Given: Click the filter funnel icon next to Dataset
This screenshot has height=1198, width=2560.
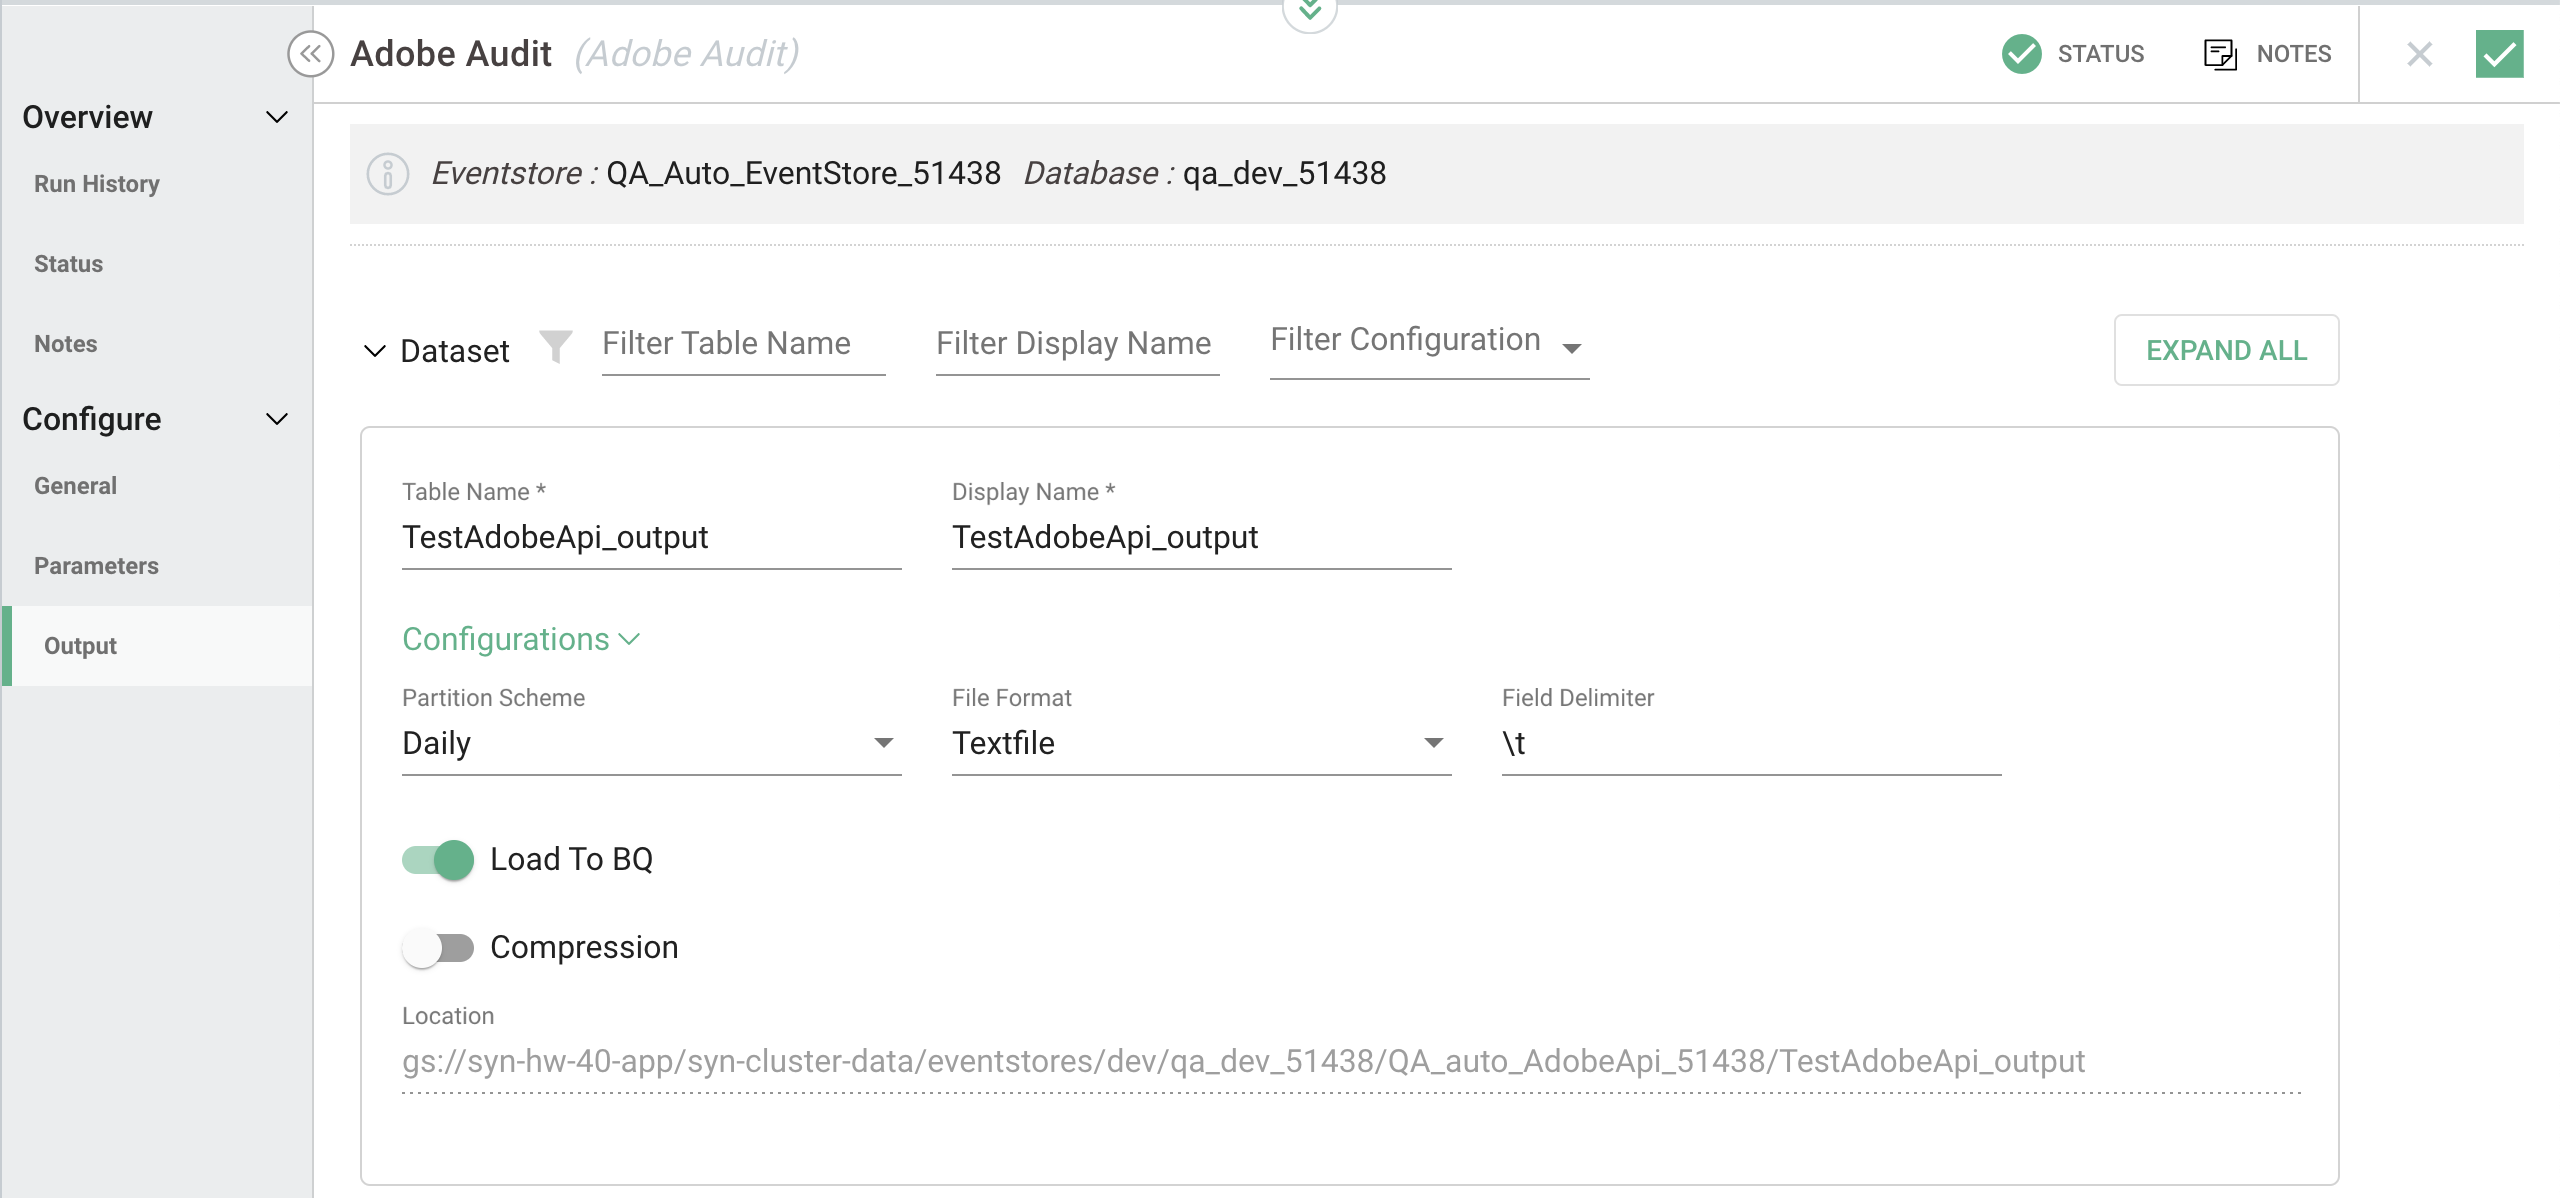Looking at the screenshot, I should pyautogui.click(x=557, y=345).
